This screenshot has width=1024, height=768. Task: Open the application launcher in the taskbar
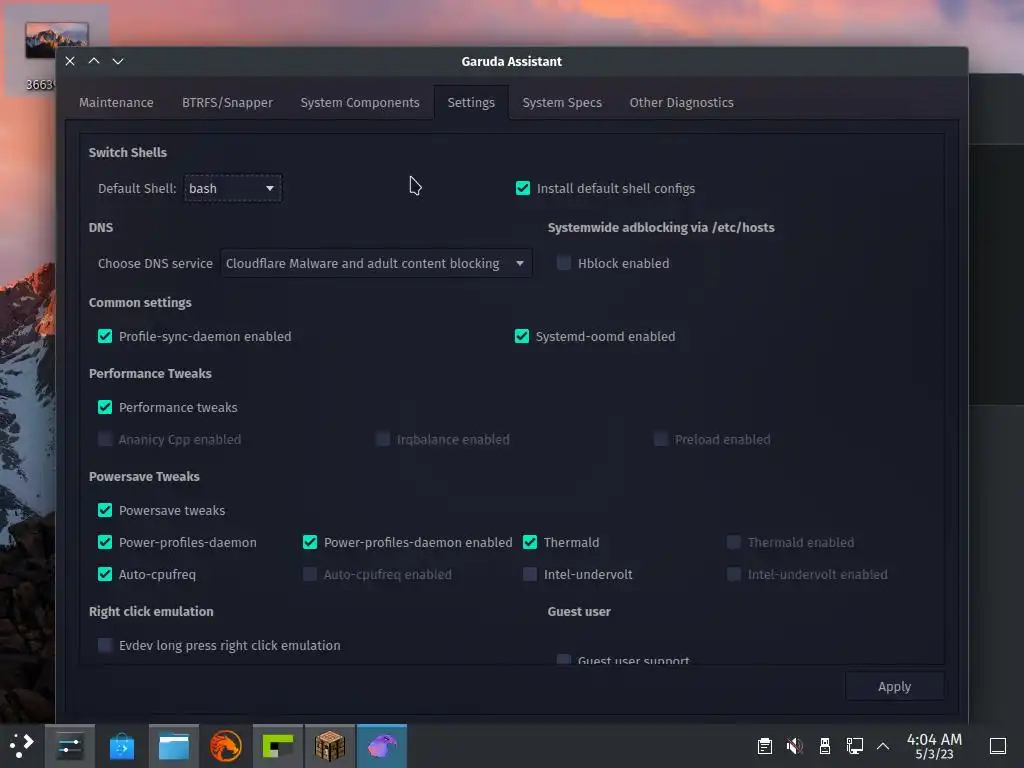click(x=22, y=745)
